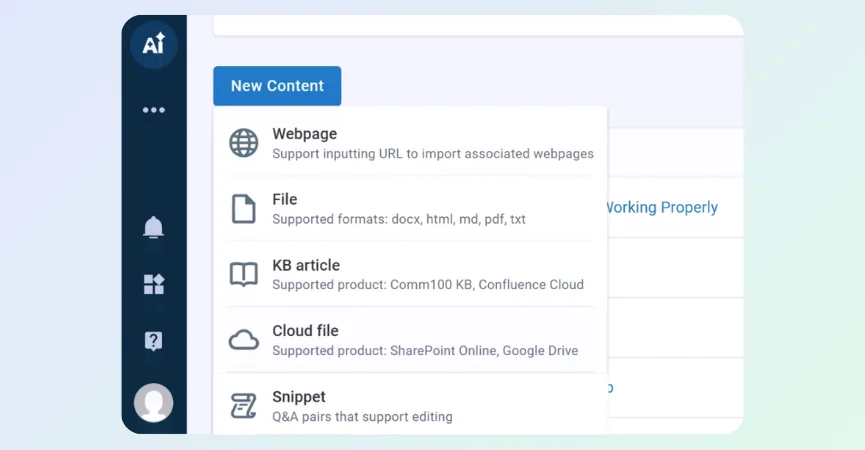865x450 pixels.
Task: Click the partially hidden blue link right of menu
Action: click(x=610, y=388)
